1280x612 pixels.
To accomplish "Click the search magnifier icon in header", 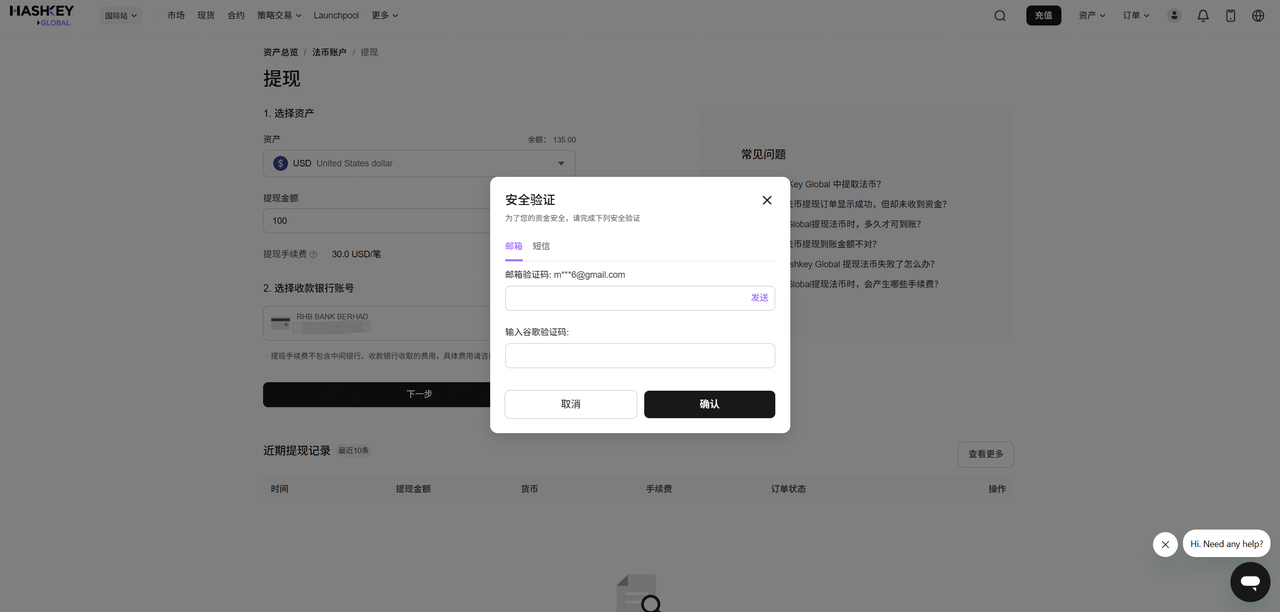I will coord(1000,16).
